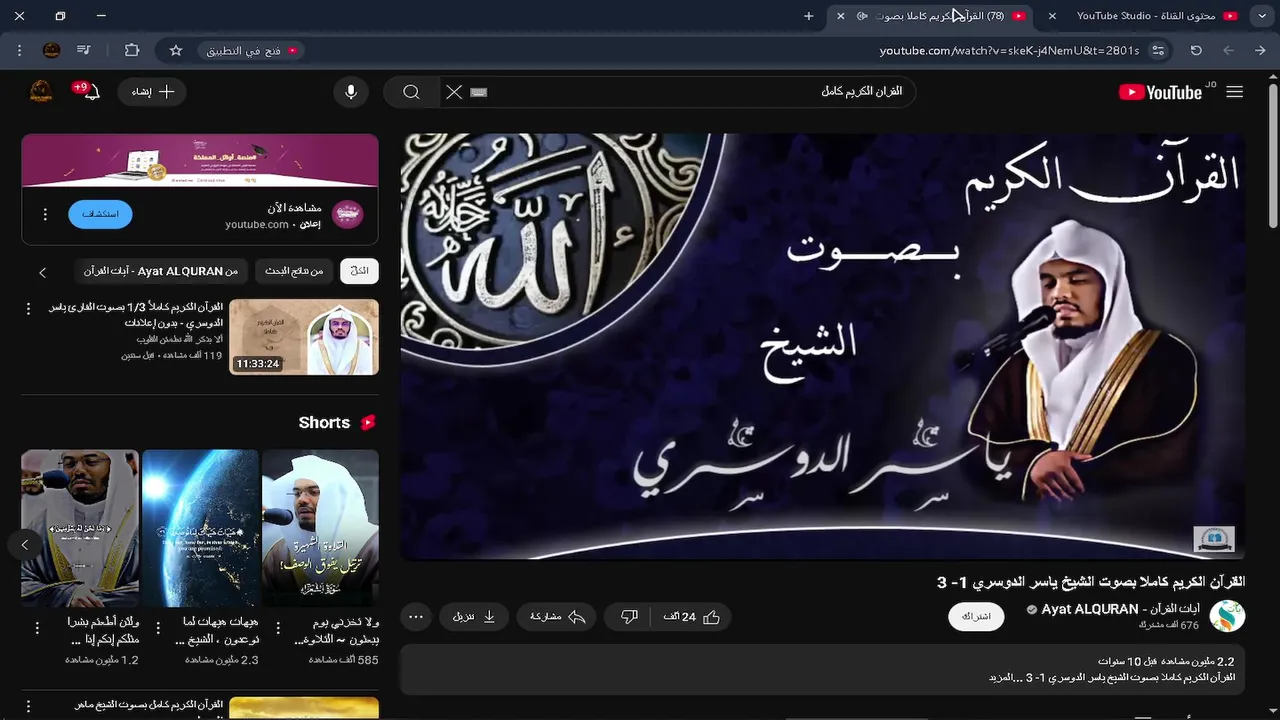Open options for the 'ولا تخزني يوم' Short

coord(277,629)
